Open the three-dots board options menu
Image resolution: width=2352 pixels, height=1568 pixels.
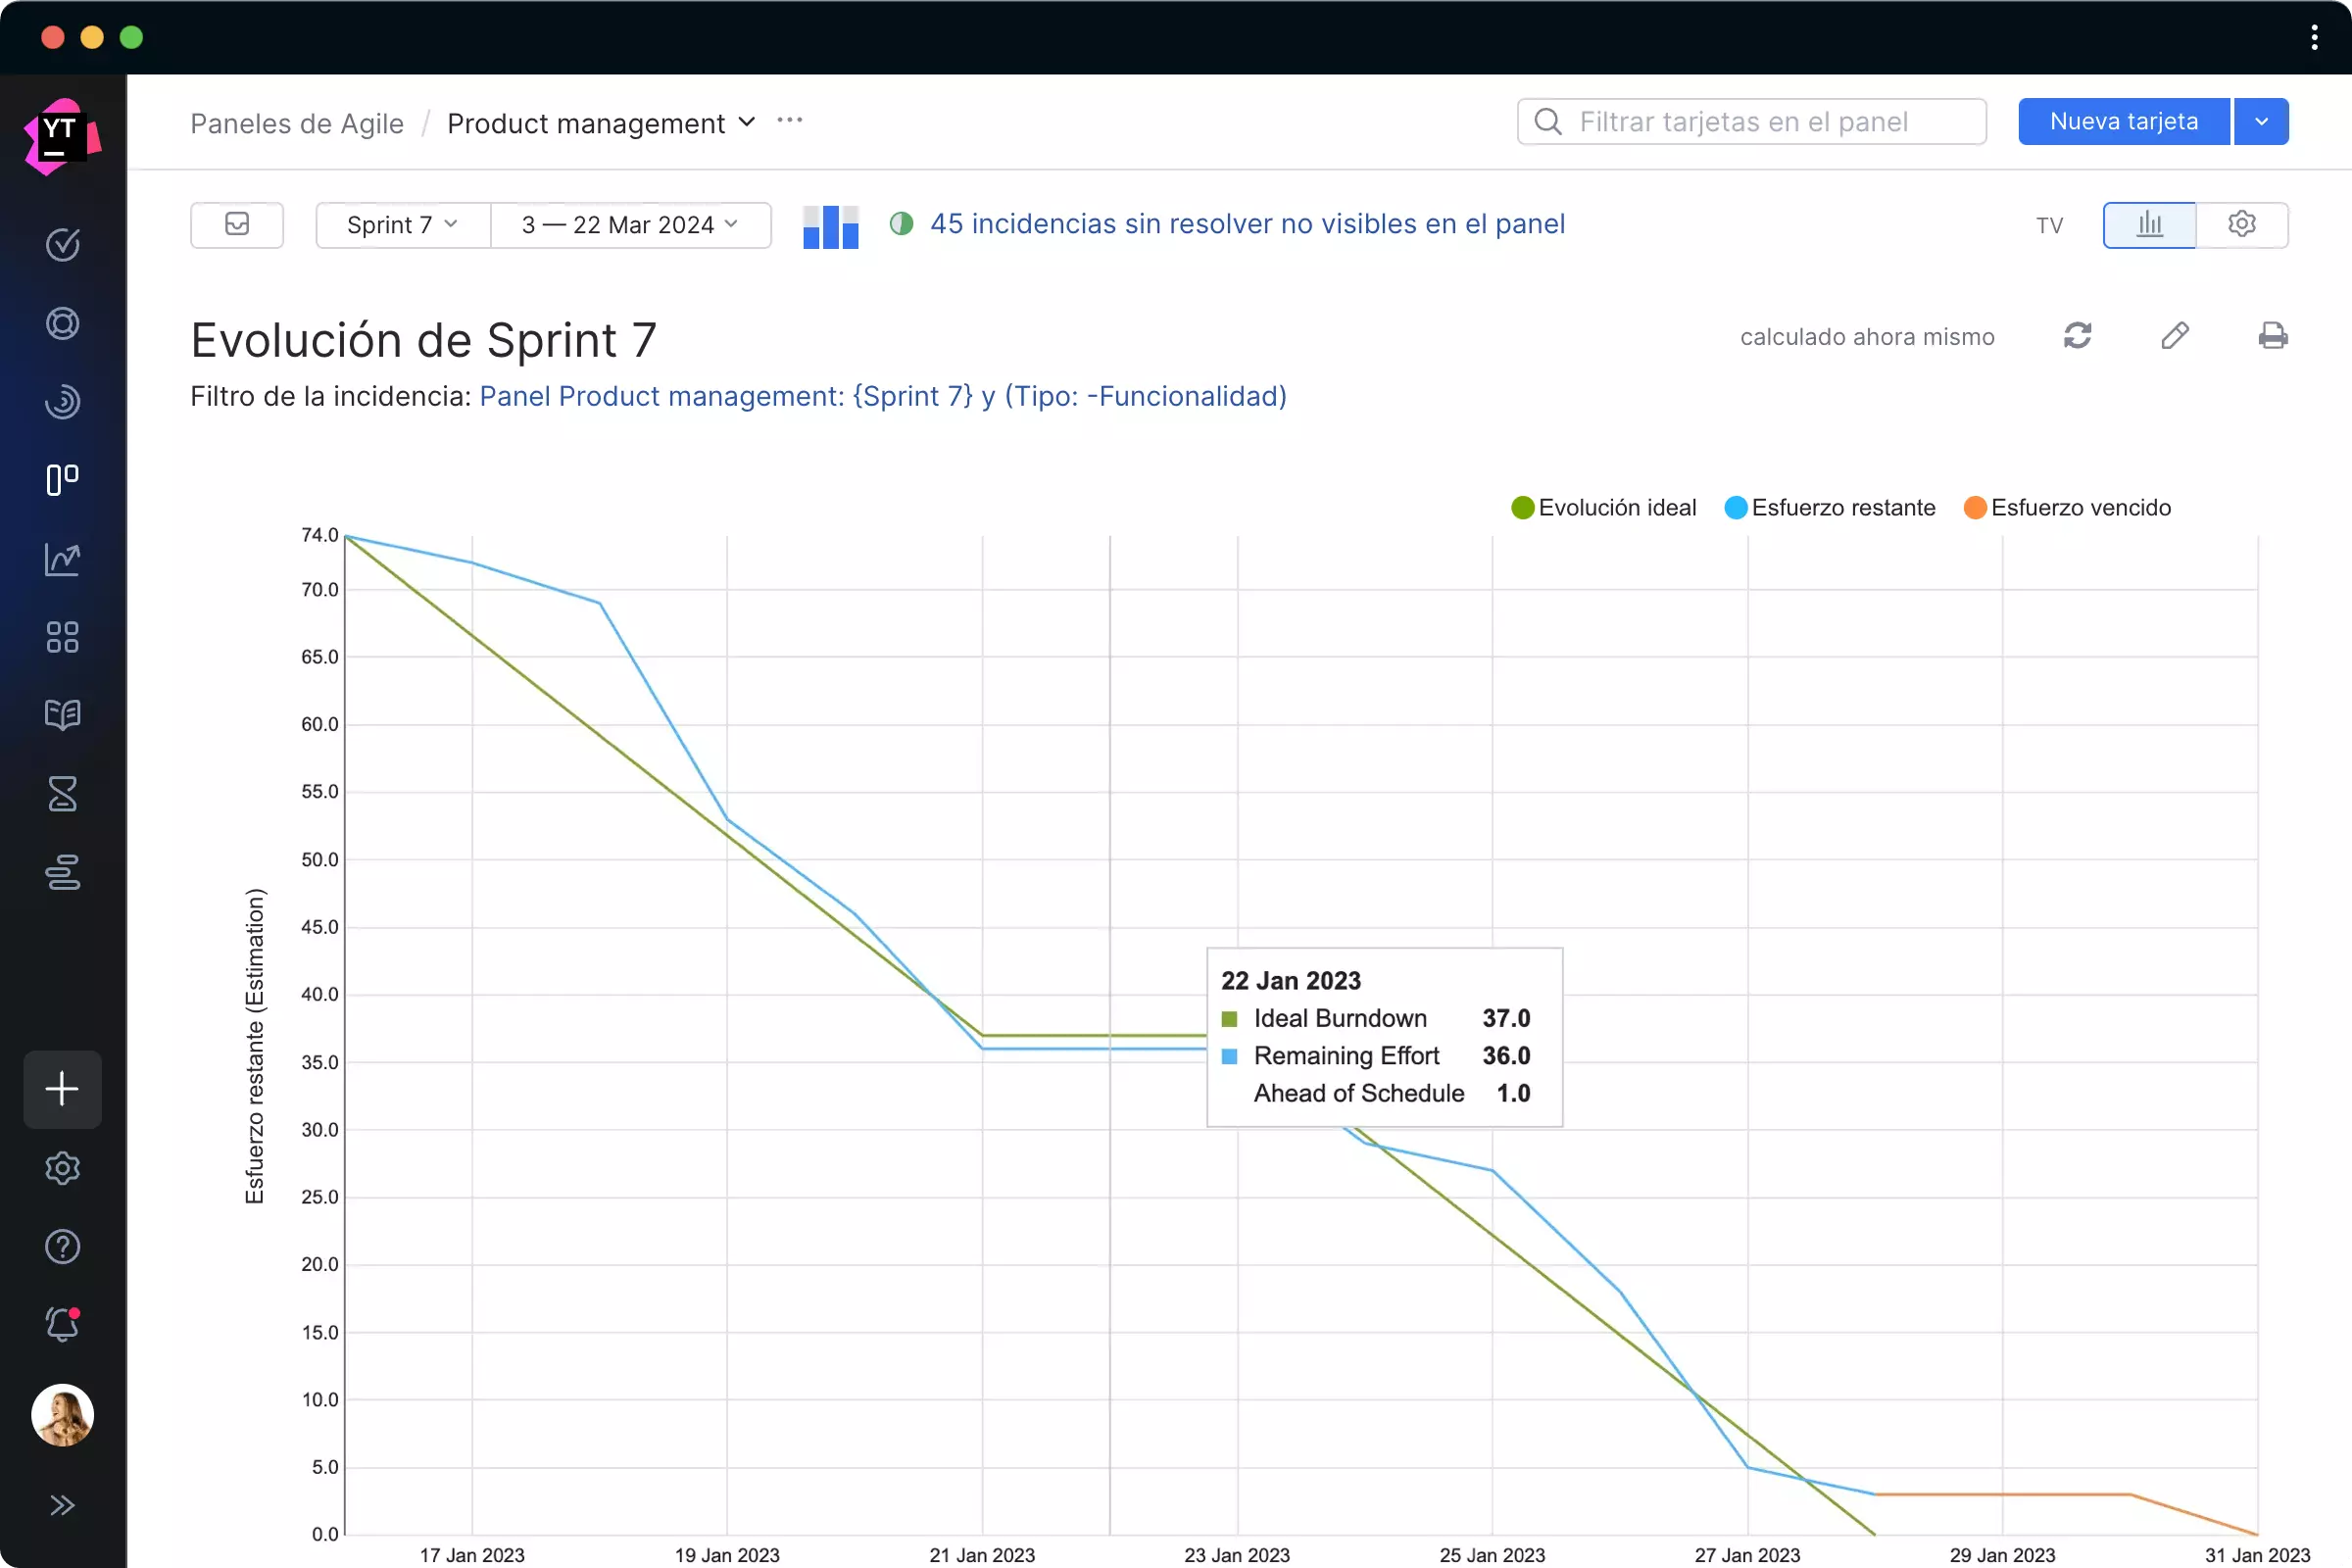coord(789,121)
